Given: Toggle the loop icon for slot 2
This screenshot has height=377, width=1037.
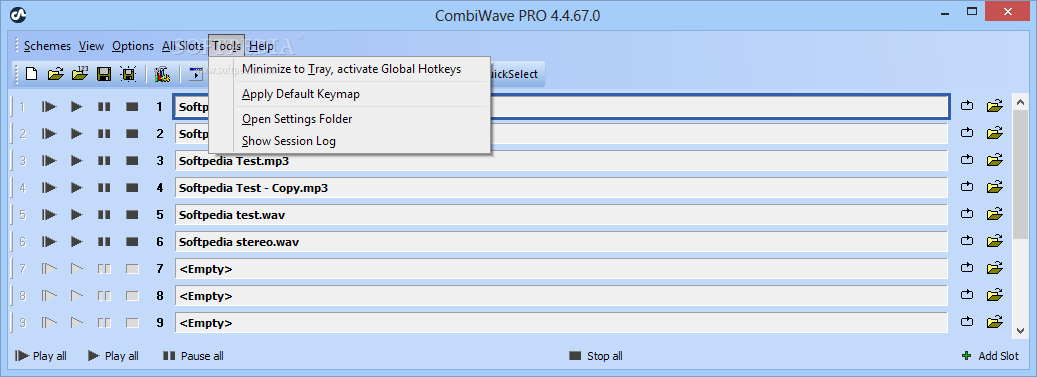Looking at the screenshot, I should 967,133.
